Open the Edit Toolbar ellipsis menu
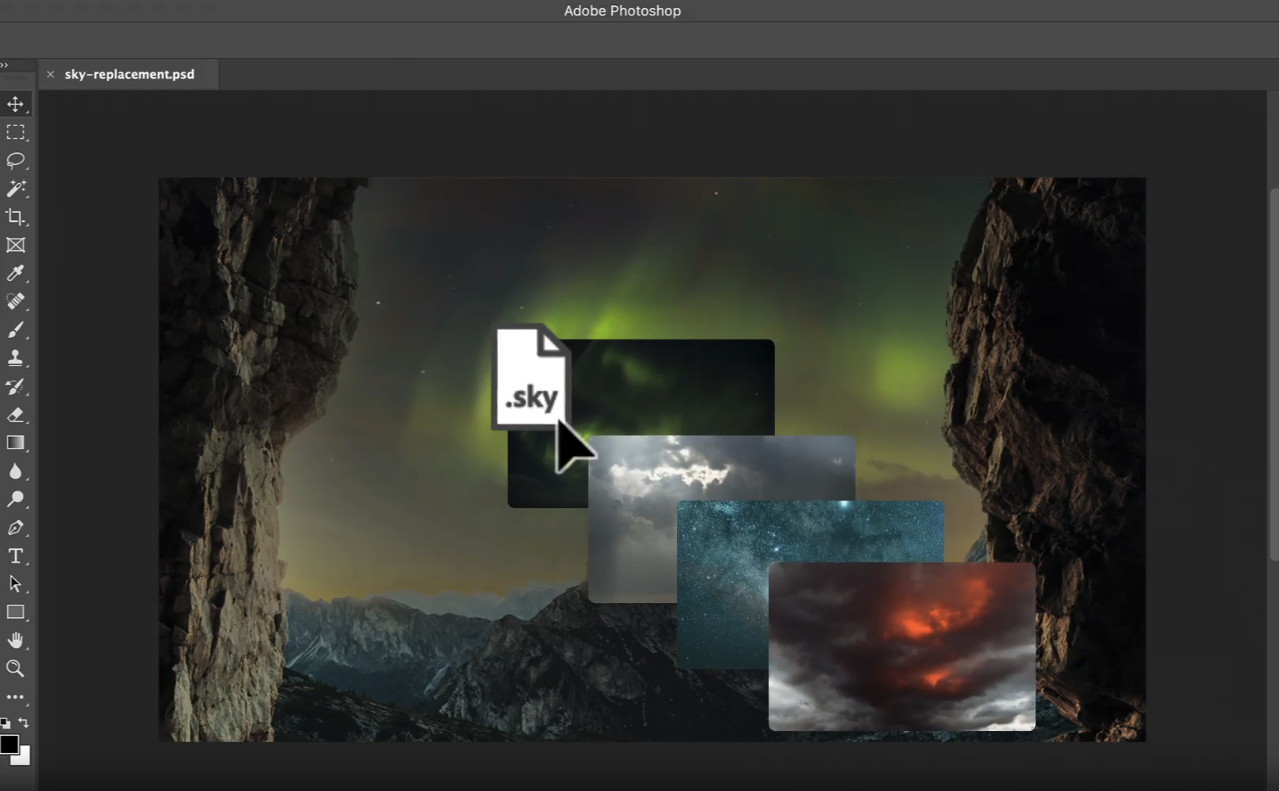Image resolution: width=1279 pixels, height=791 pixels. pos(15,696)
